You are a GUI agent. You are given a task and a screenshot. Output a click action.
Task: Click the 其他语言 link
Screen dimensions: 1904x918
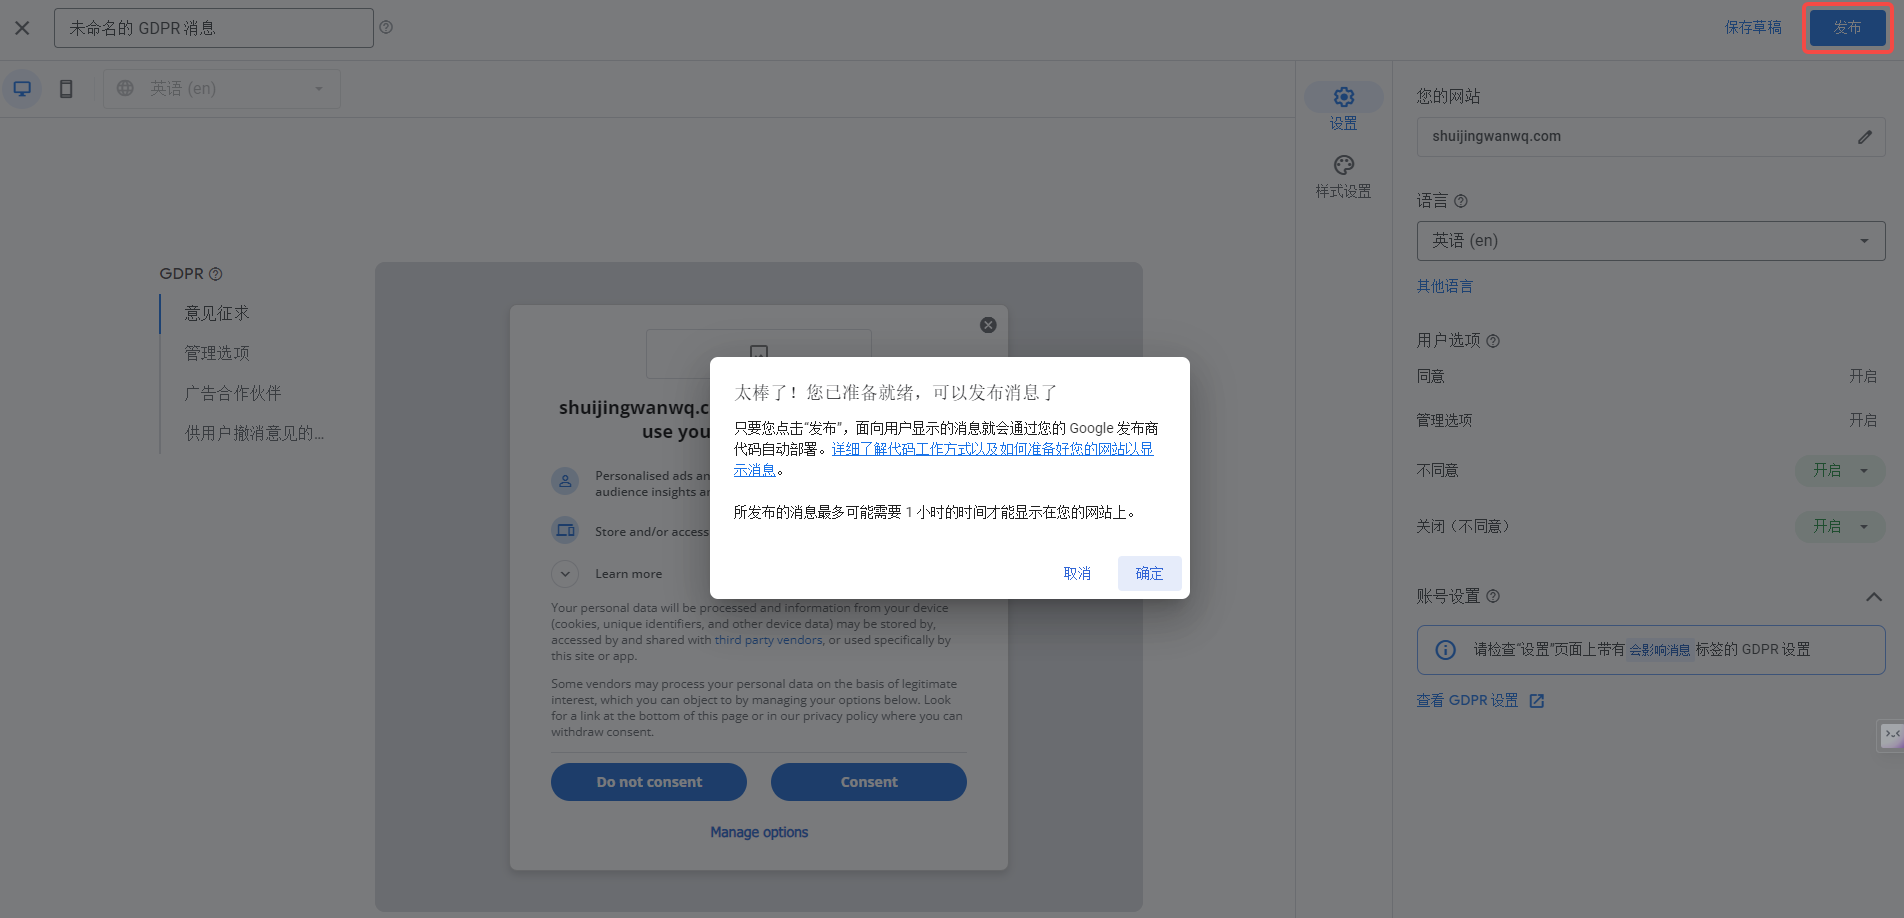pos(1444,287)
